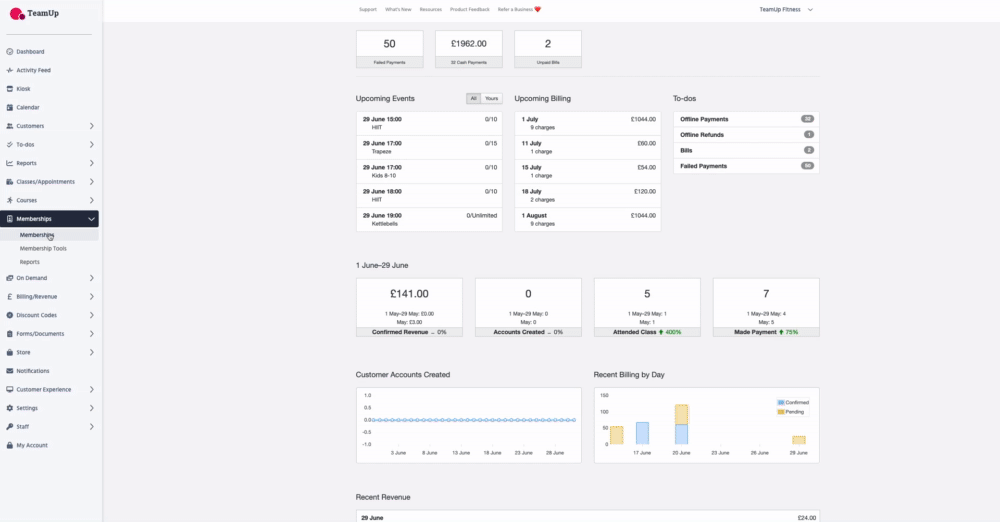This screenshot has height=522, width=1000.
Task: Open Membership Tools submenu item
Action: (43, 248)
